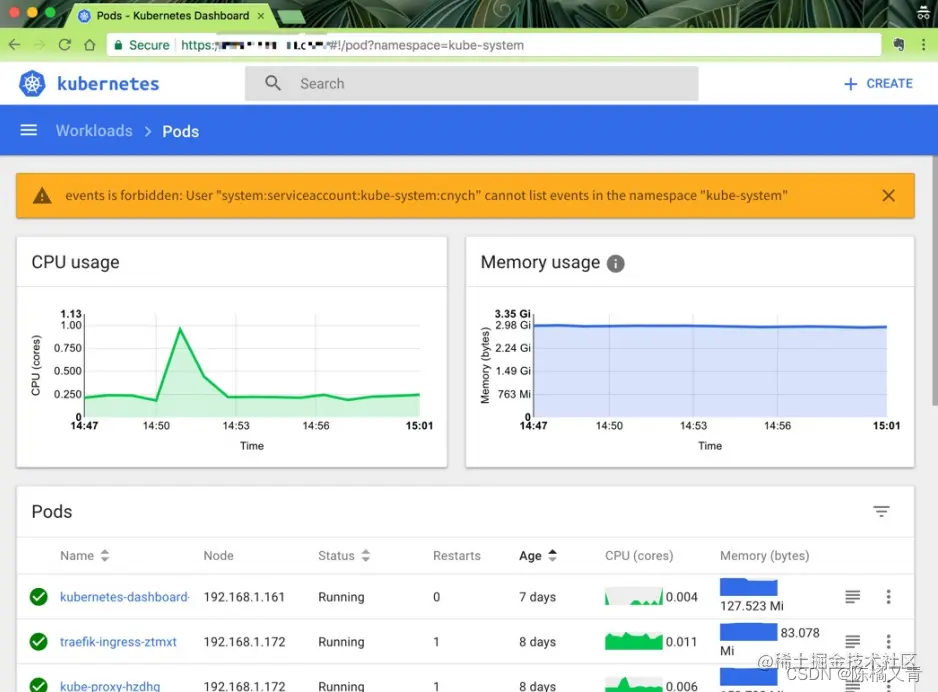Click kubernetes-dashboard CPU sparkline

click(634, 596)
